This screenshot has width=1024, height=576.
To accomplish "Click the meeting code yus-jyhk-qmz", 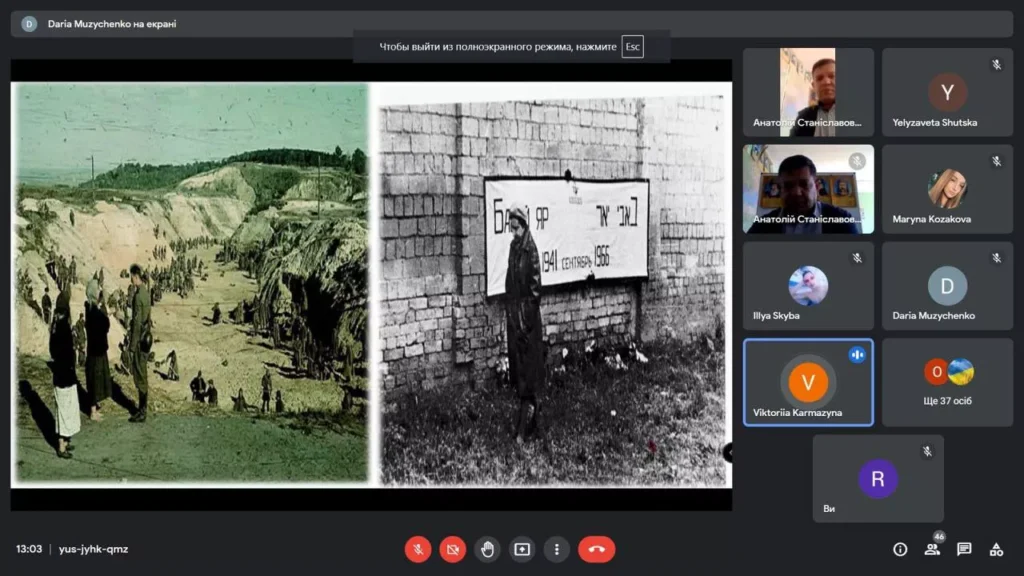I will click(93, 549).
